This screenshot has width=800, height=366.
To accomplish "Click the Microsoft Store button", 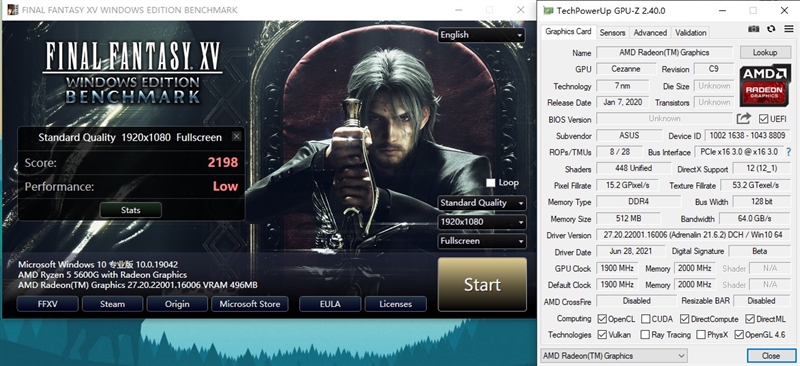I will 249,304.
